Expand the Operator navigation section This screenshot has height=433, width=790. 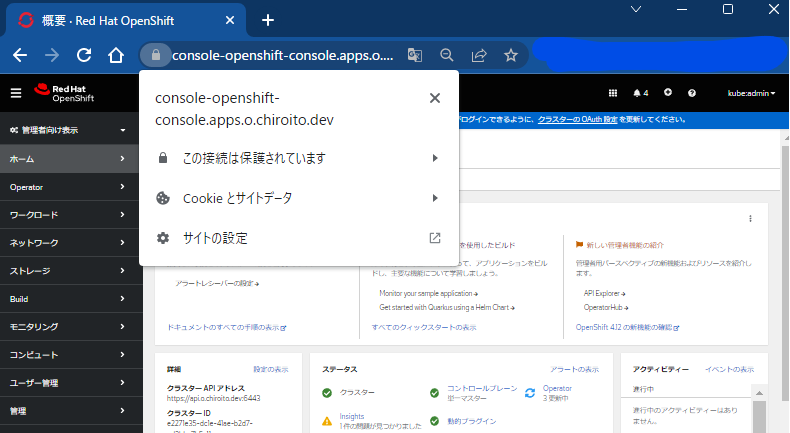pos(69,187)
